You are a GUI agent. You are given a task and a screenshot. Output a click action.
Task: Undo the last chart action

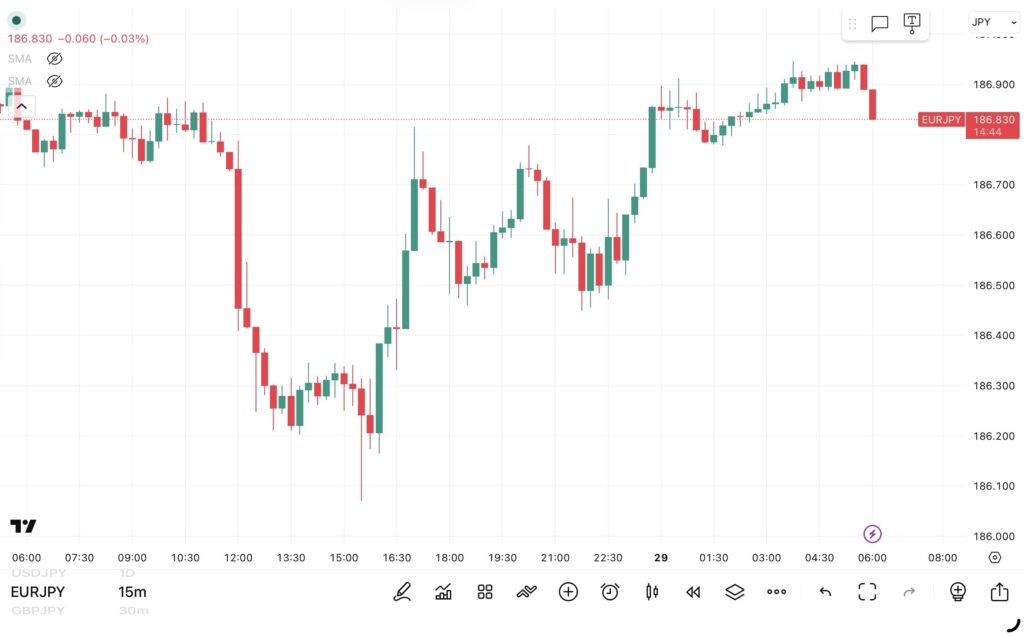tap(825, 592)
